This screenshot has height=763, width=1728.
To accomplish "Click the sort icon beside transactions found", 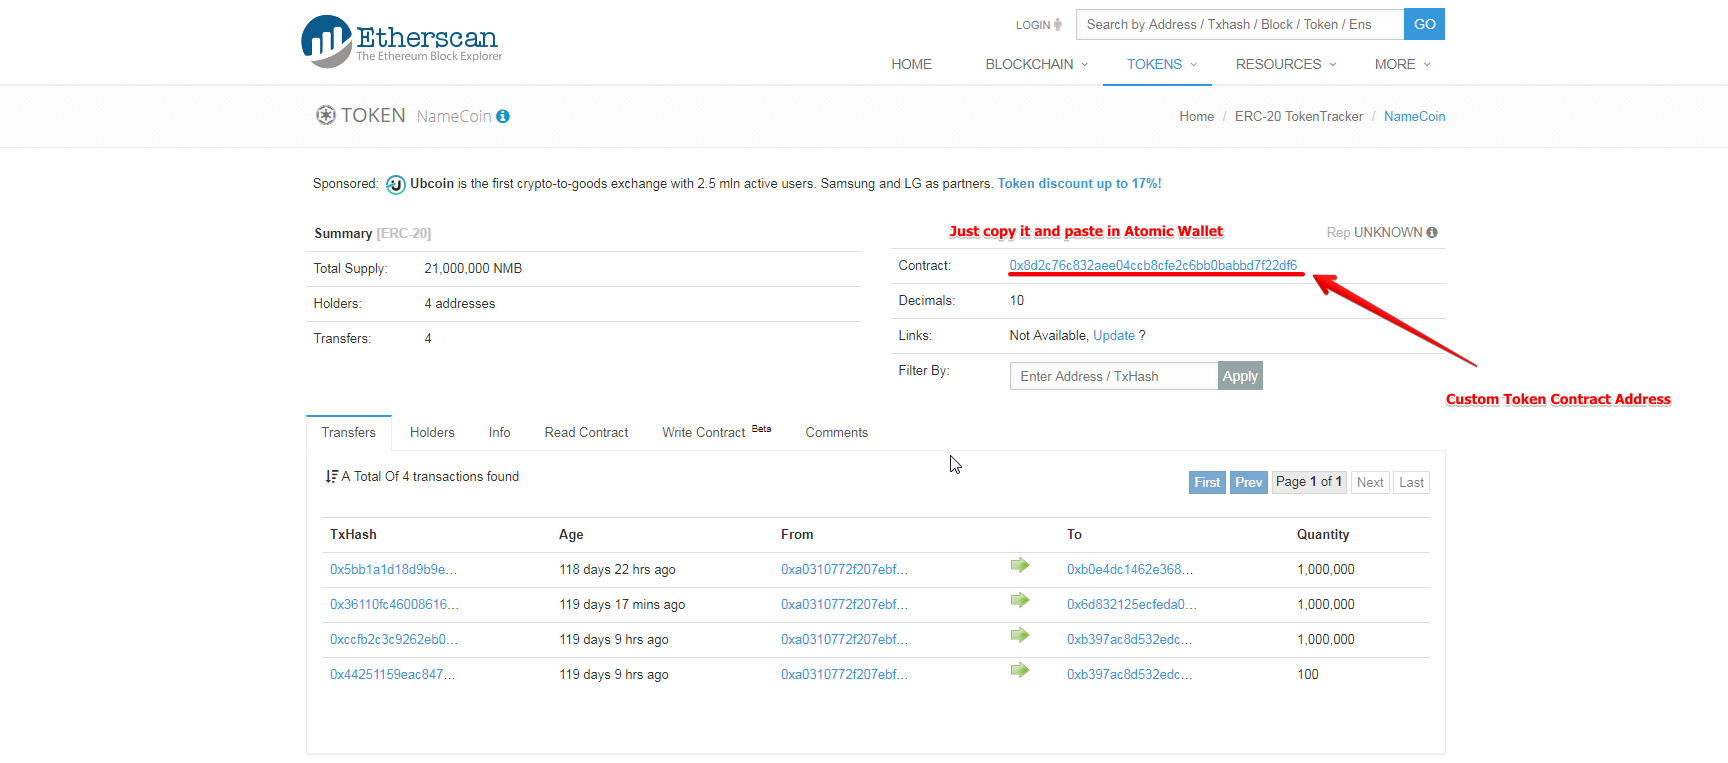I will [x=331, y=477].
